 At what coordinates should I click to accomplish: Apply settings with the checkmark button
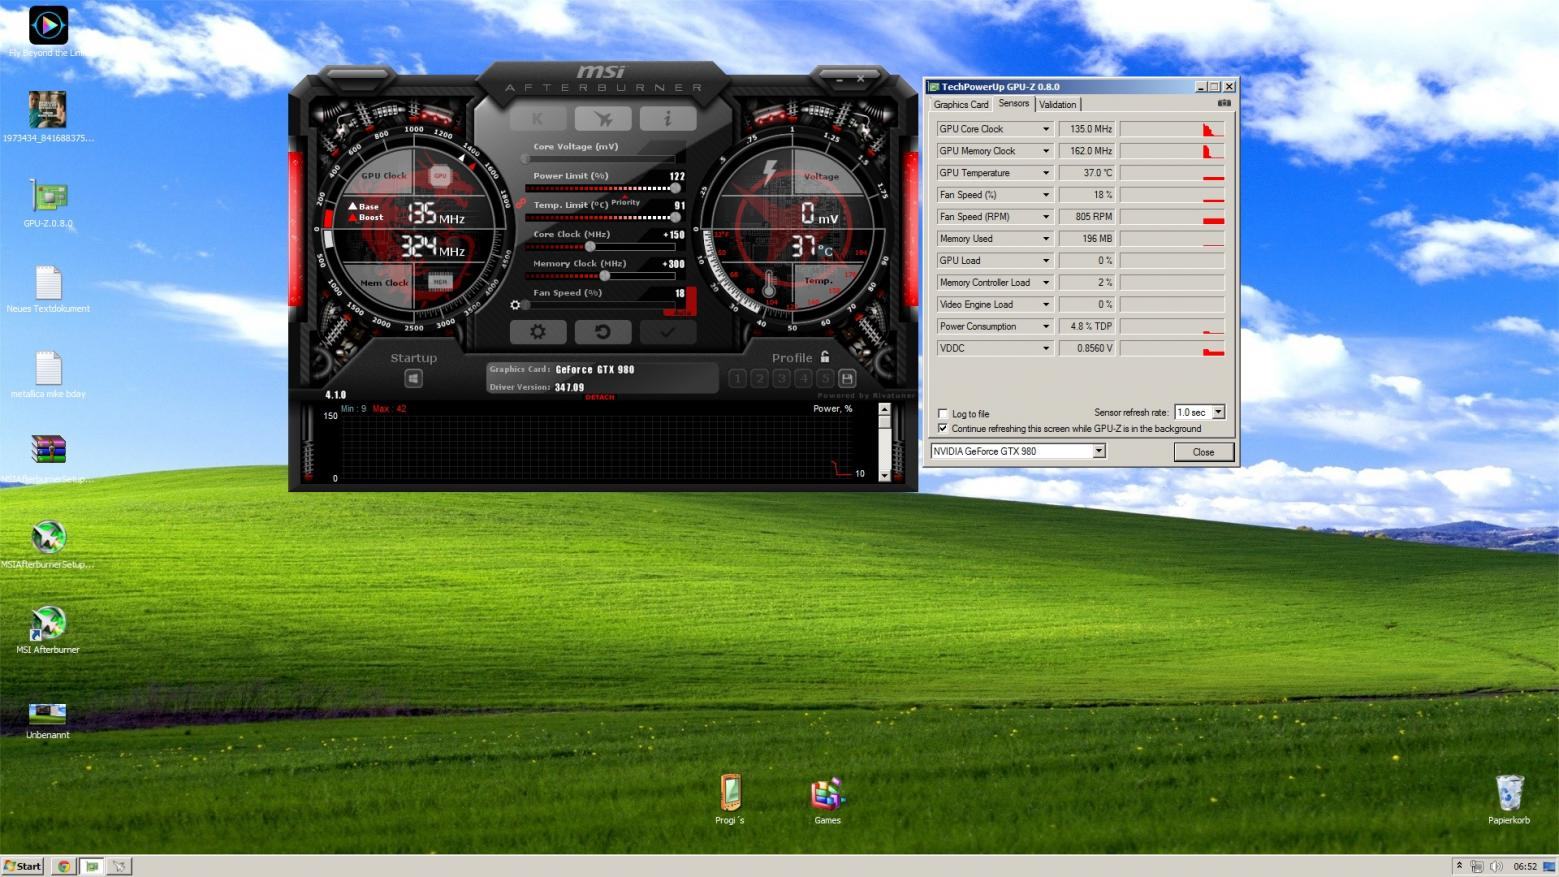667,332
